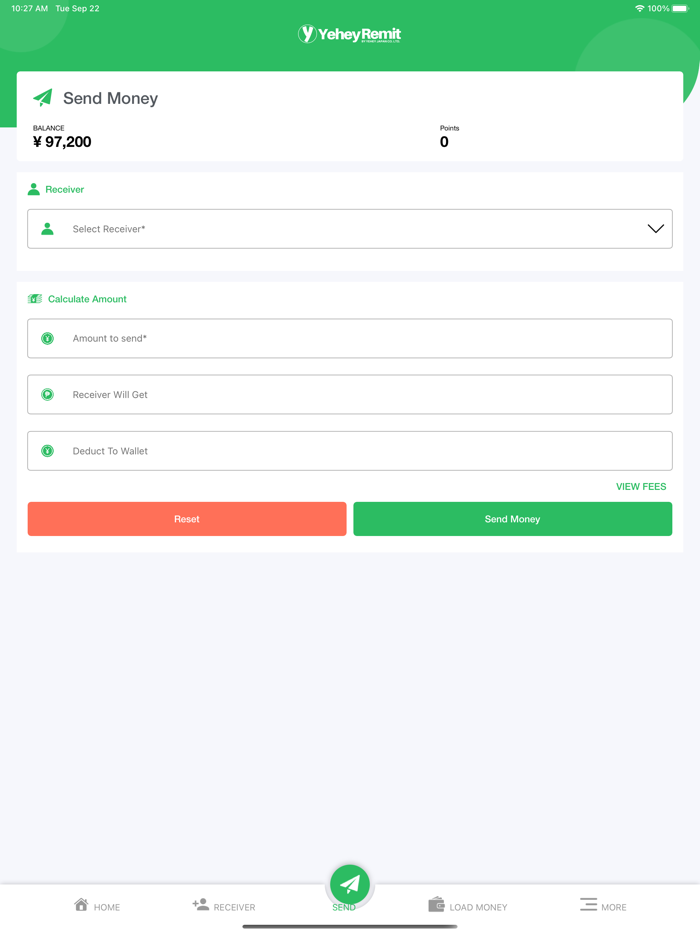Tap yen icon in Deduct To Wallet field
The width and height of the screenshot is (700, 934).
tap(47, 451)
